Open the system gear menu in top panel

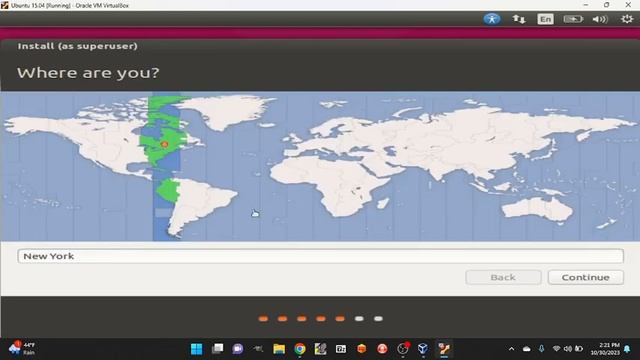point(627,19)
